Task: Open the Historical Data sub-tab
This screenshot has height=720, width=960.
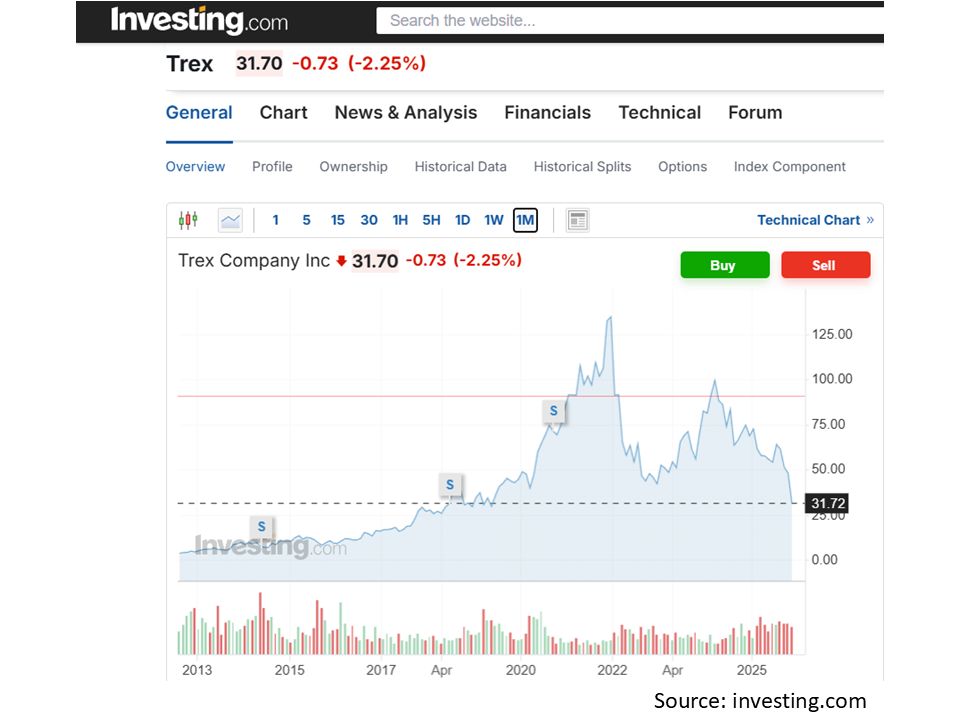Action: pos(460,167)
